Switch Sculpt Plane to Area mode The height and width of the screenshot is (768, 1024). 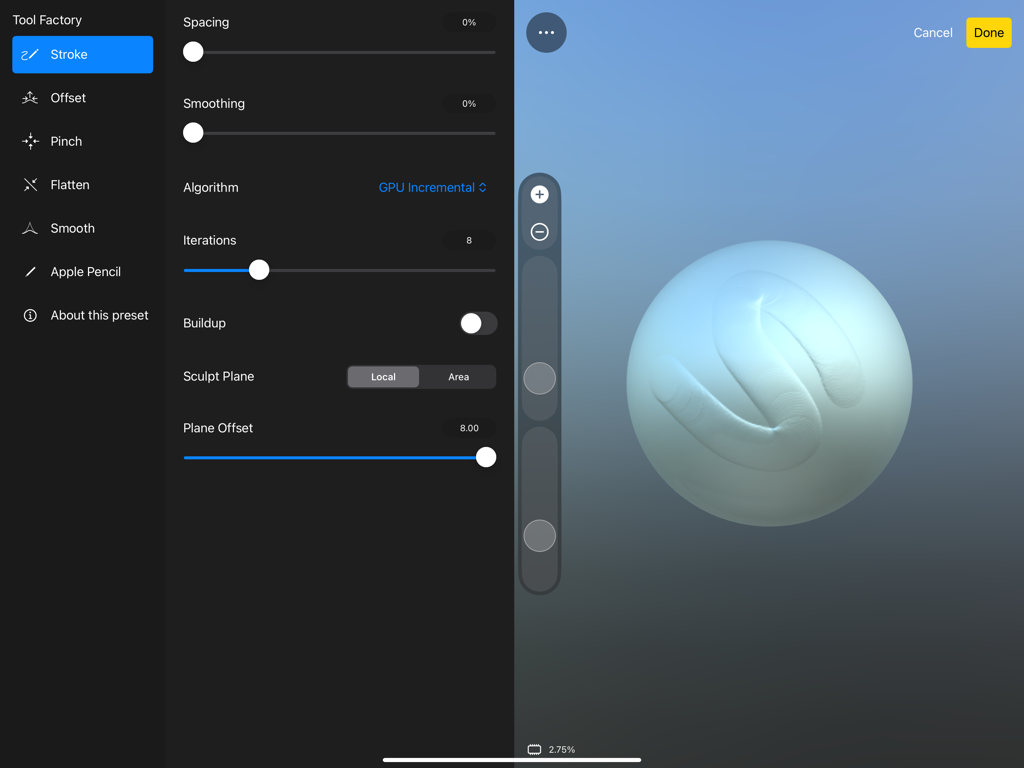(458, 377)
